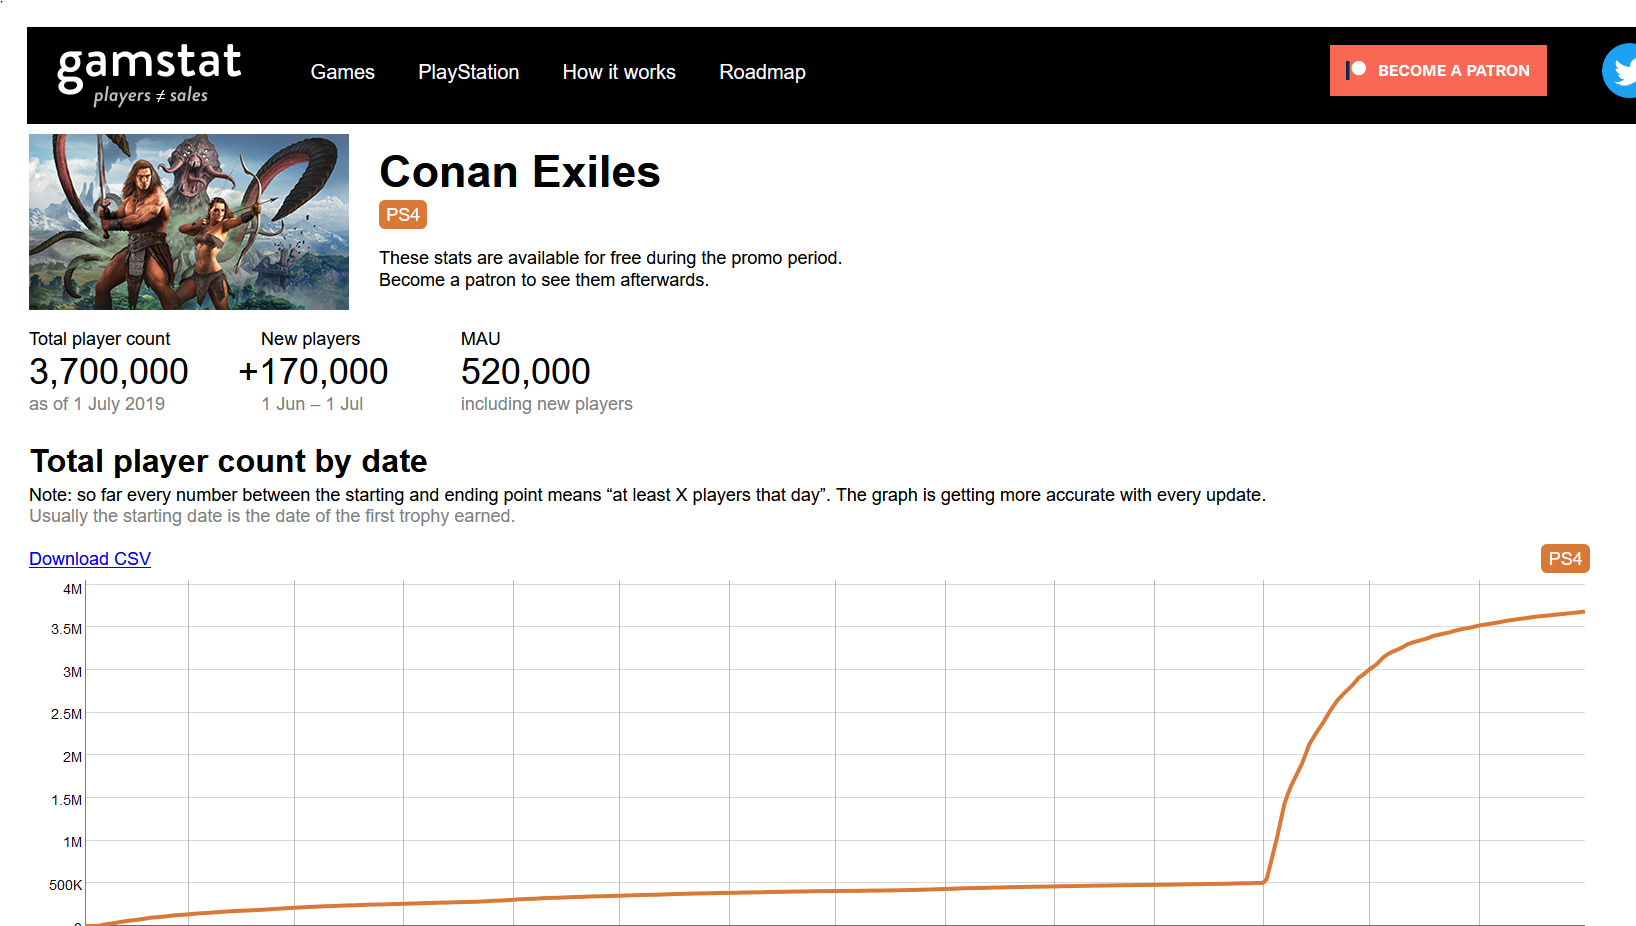Click the 3,700,000 total player count figure
1636x926 pixels.
point(109,372)
